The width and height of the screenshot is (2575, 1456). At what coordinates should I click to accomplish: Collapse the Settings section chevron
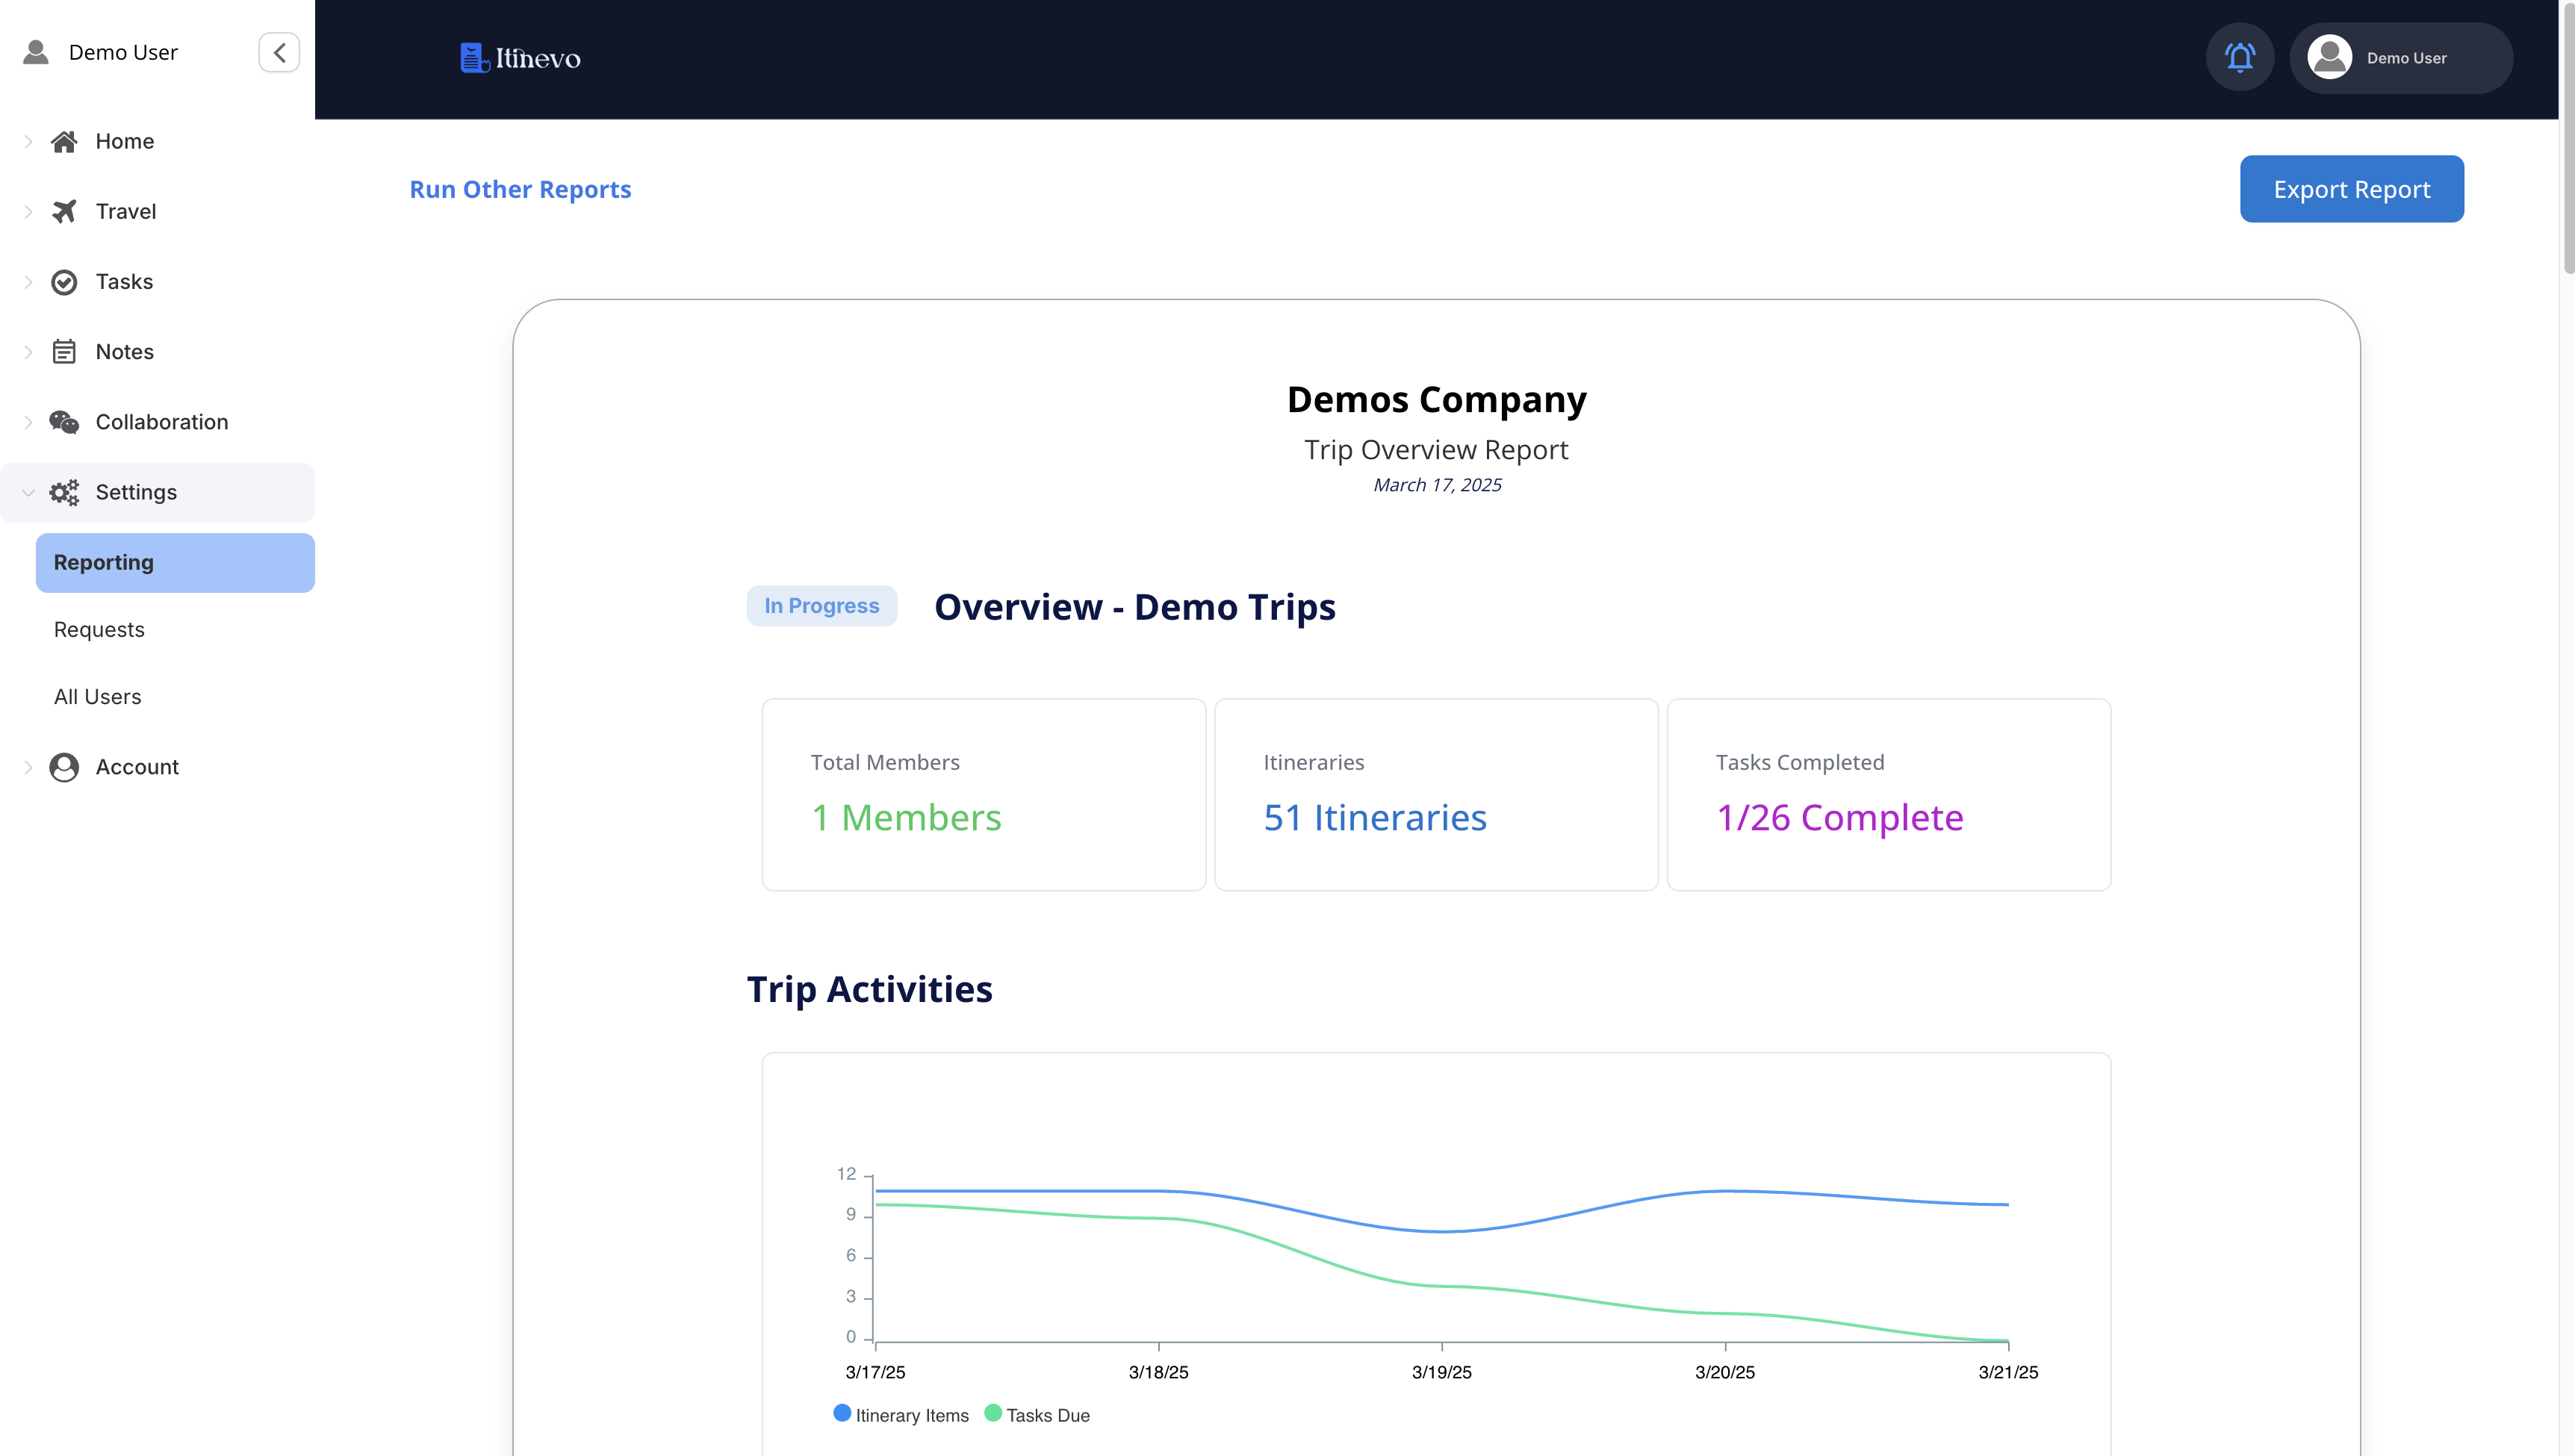[28, 492]
